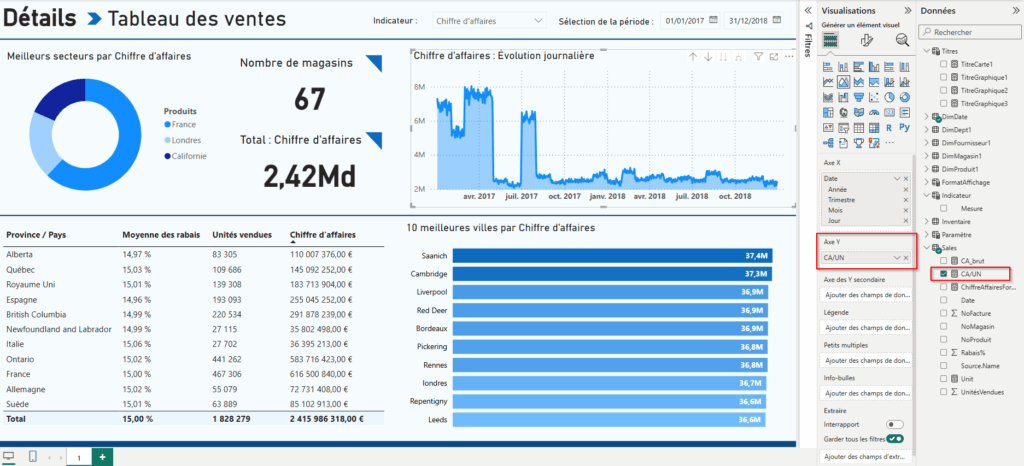The width and height of the screenshot is (1024, 466).
Task: Click the Légende add-field well
Action: pyautogui.click(x=865, y=327)
